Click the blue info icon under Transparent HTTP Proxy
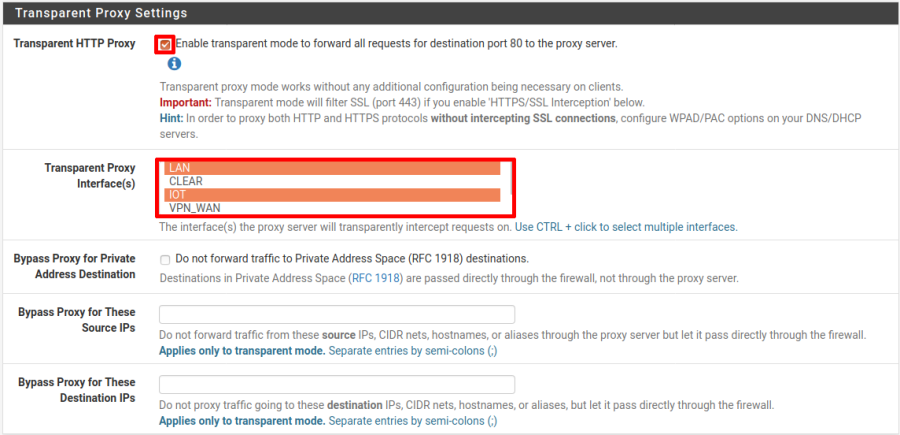The image size is (900, 435). [x=174, y=64]
